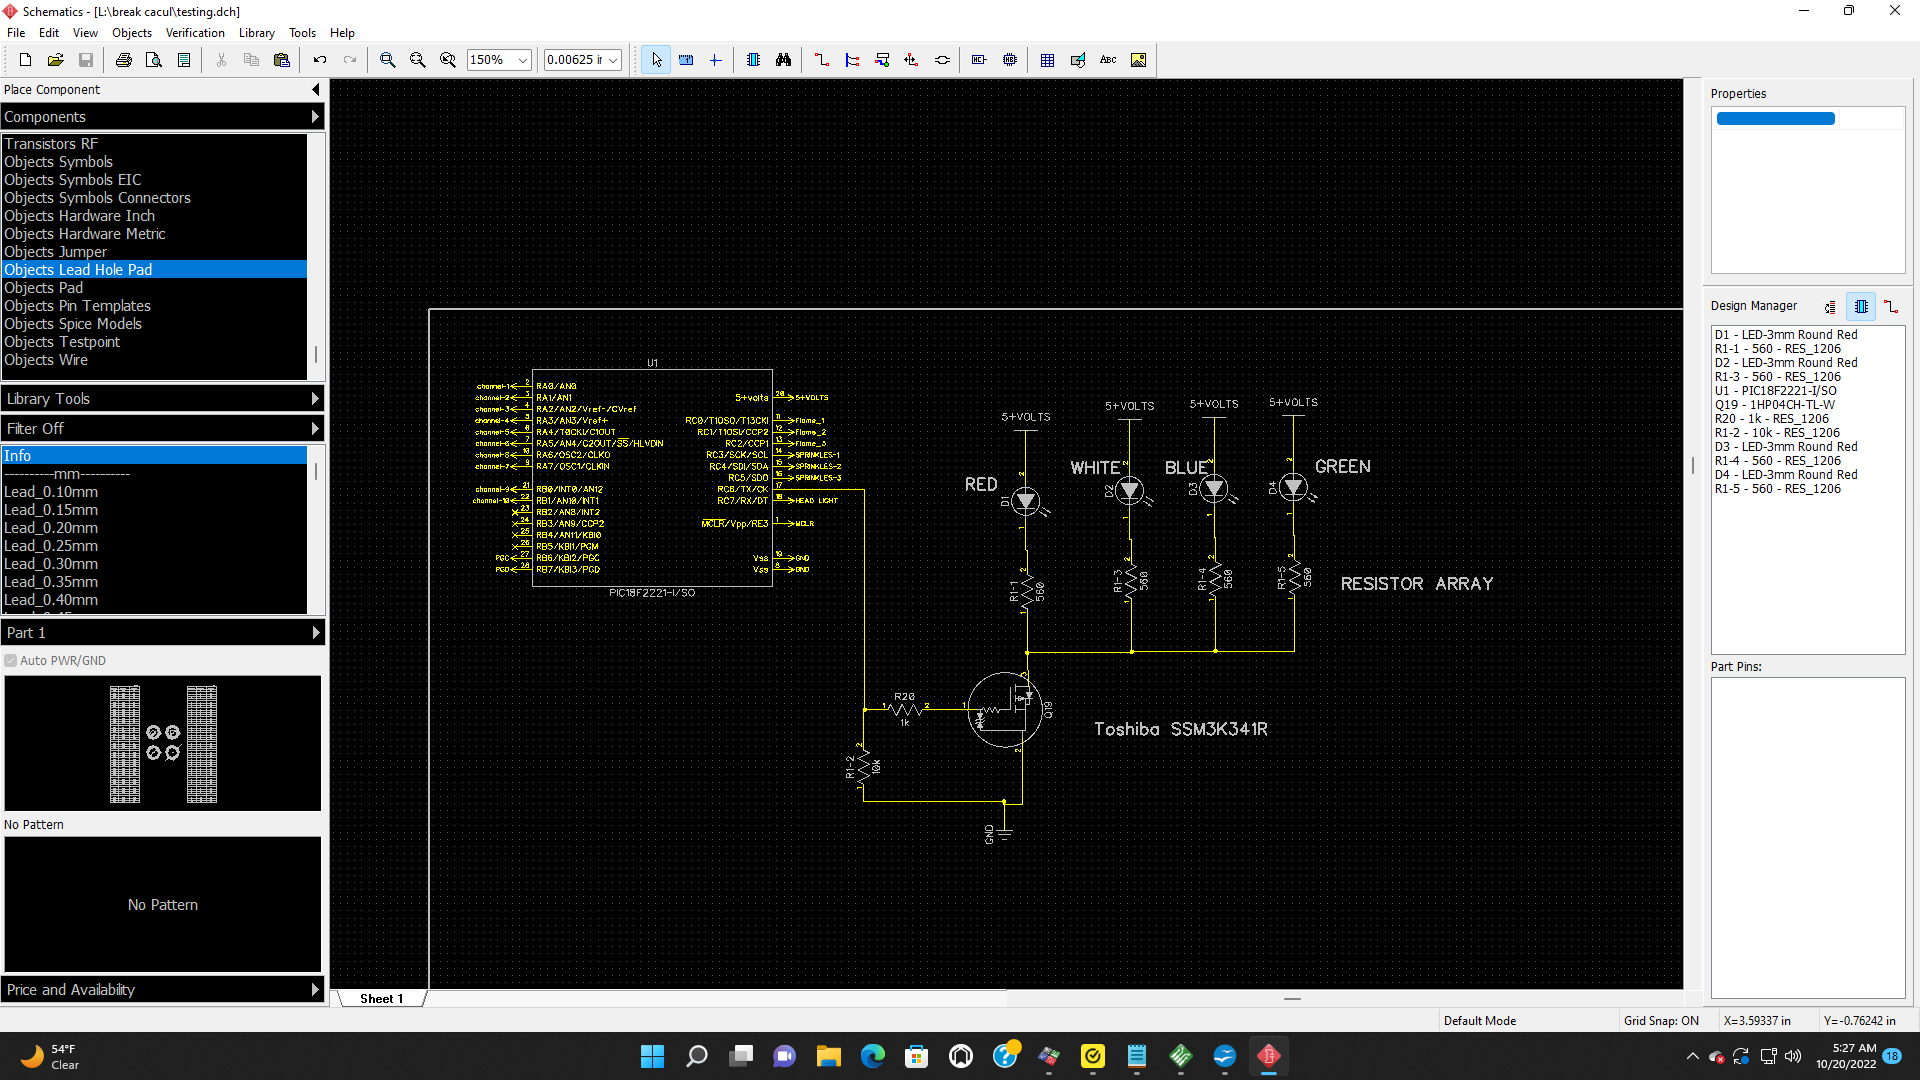Select the ABC text placement tool
Screen dimensions: 1920x1080
tap(1108, 60)
